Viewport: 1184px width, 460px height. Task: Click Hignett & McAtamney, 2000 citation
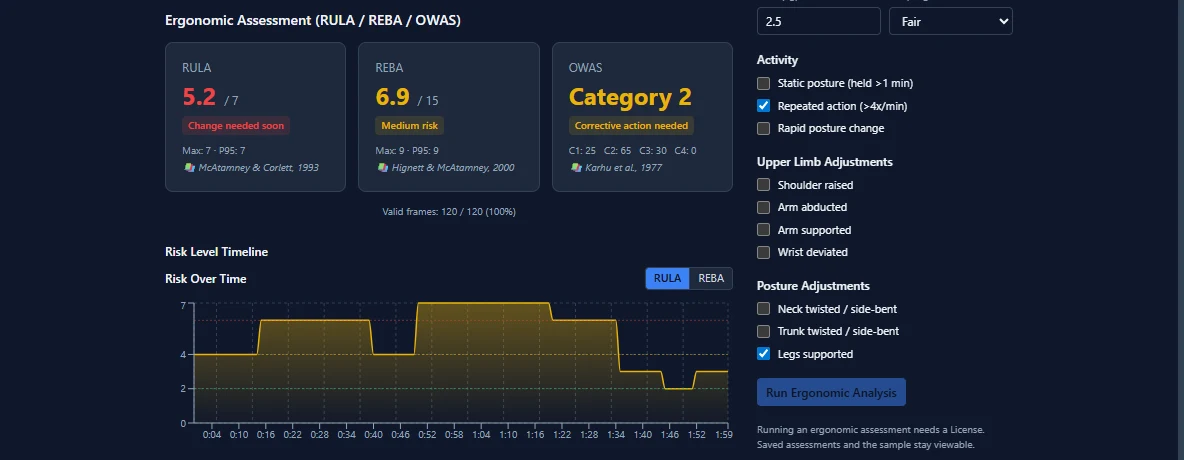point(453,168)
